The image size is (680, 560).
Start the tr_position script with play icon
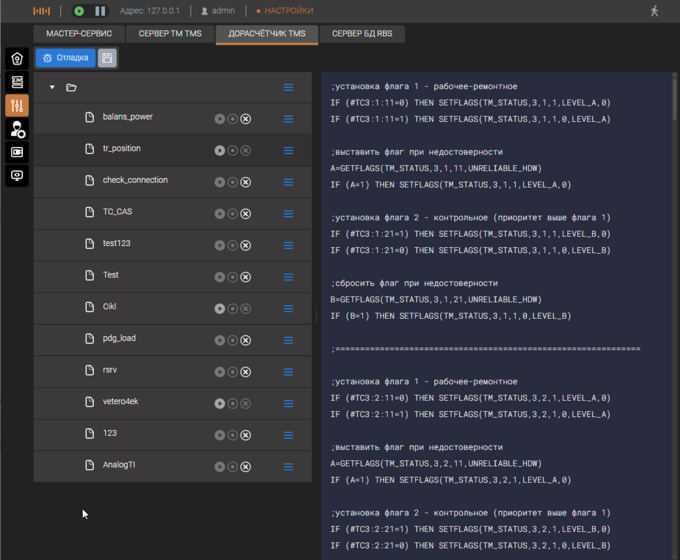219,150
